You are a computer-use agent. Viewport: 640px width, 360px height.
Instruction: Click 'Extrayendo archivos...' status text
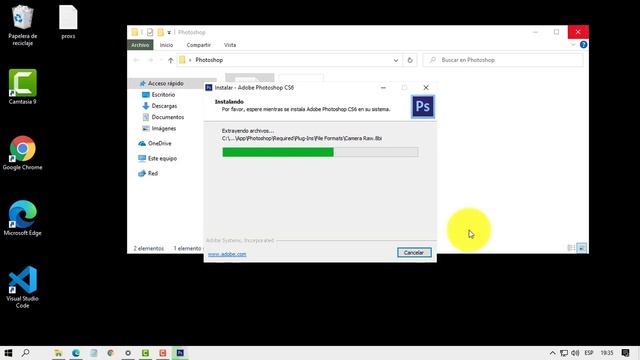248,131
